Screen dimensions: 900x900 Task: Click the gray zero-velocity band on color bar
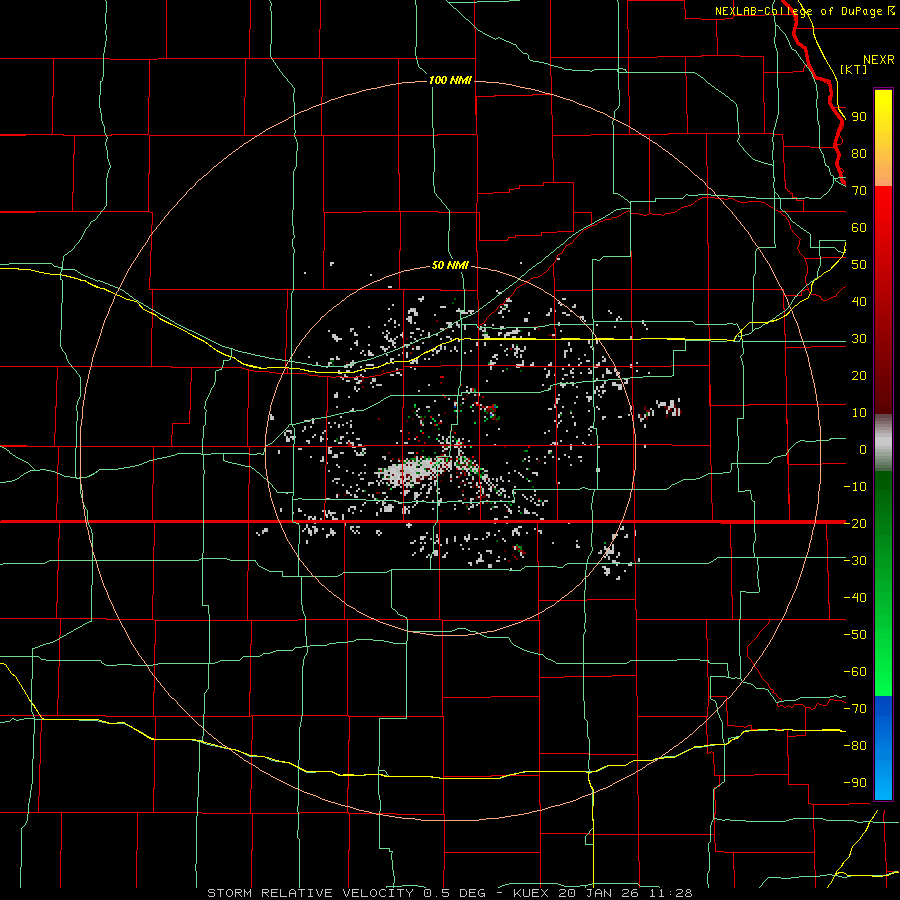pyautogui.click(x=883, y=443)
